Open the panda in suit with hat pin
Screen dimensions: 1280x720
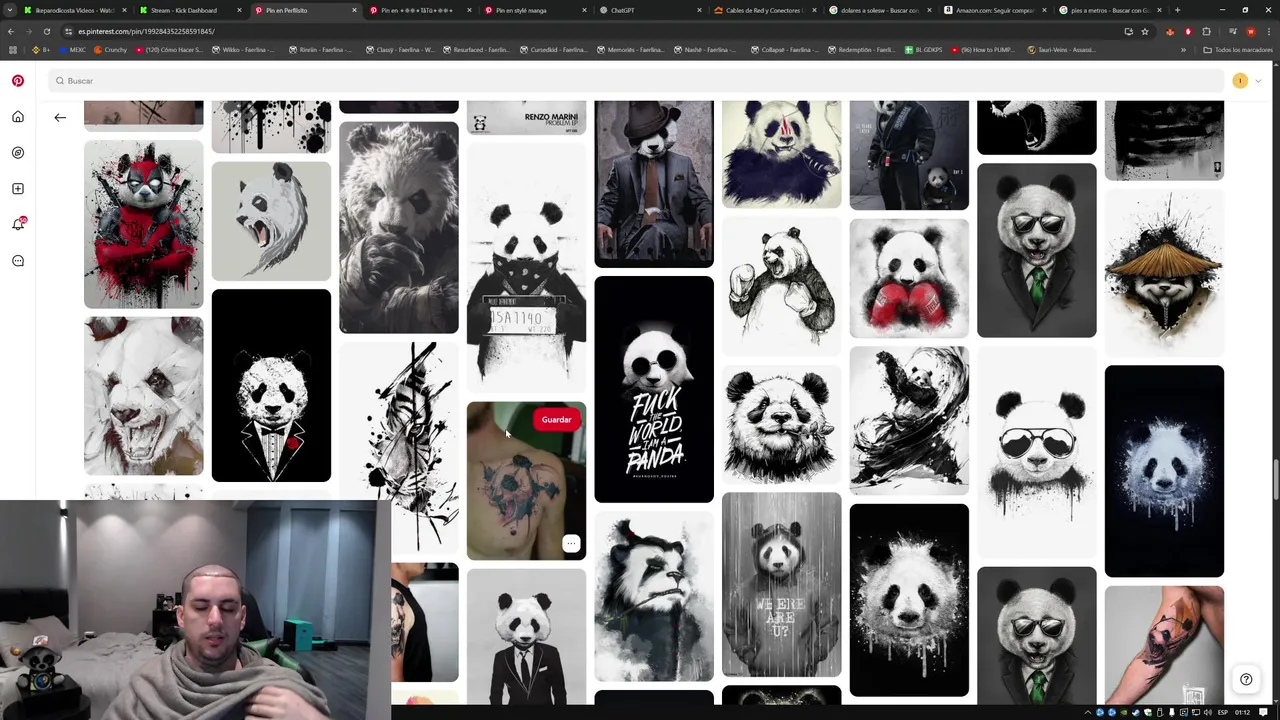pos(654,184)
